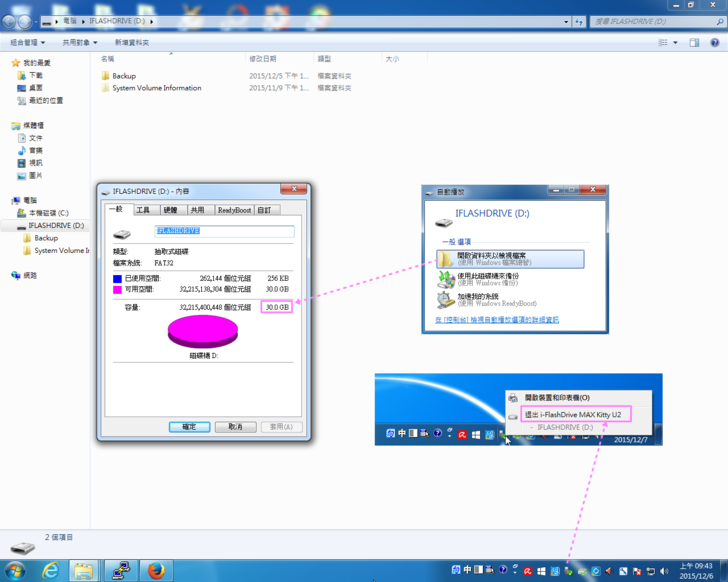
Task: Click the 取消 button
Action: (x=235, y=426)
